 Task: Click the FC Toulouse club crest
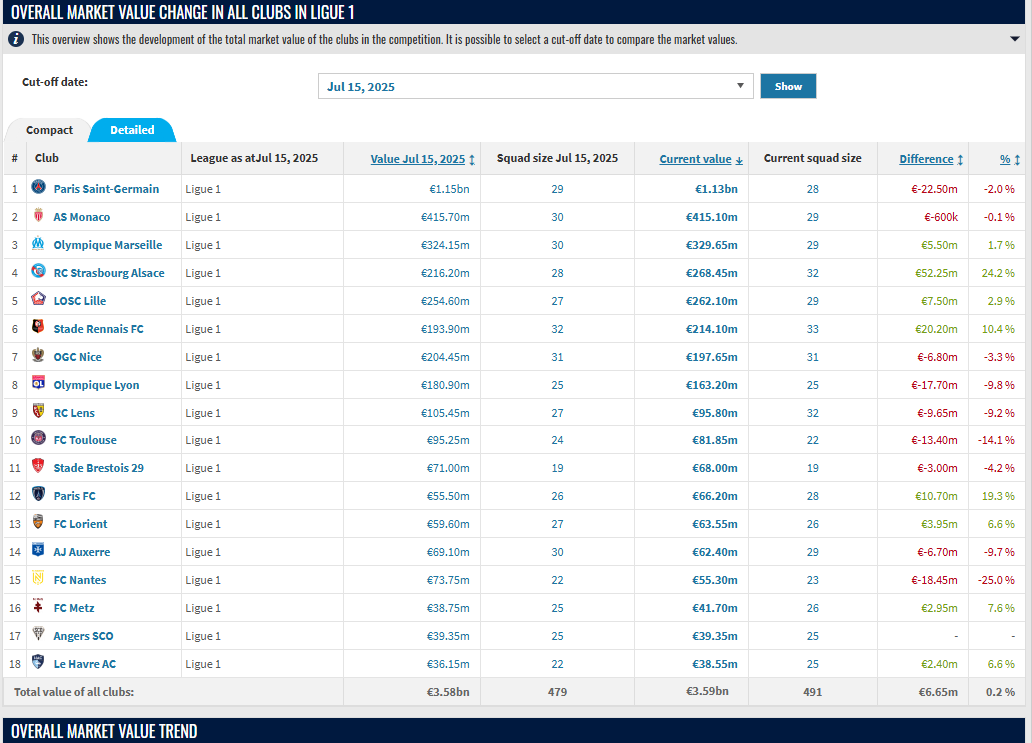(x=39, y=438)
